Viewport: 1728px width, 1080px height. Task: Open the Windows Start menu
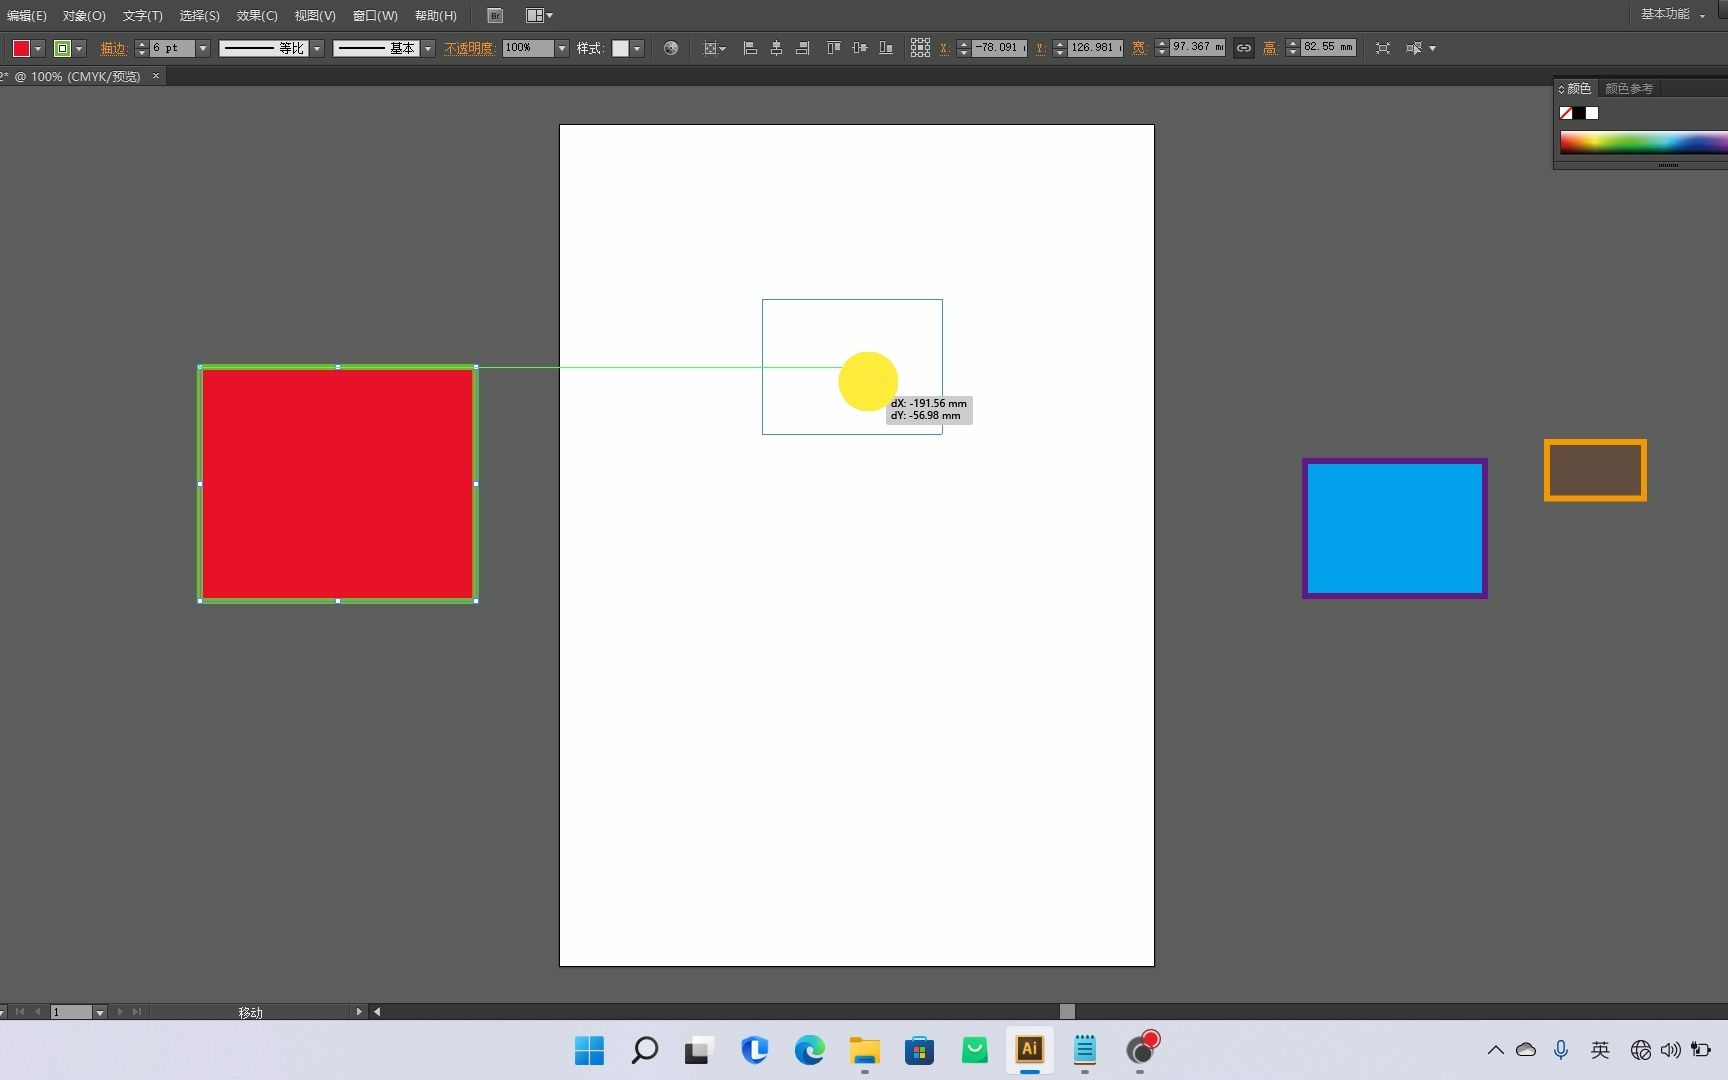[x=589, y=1050]
